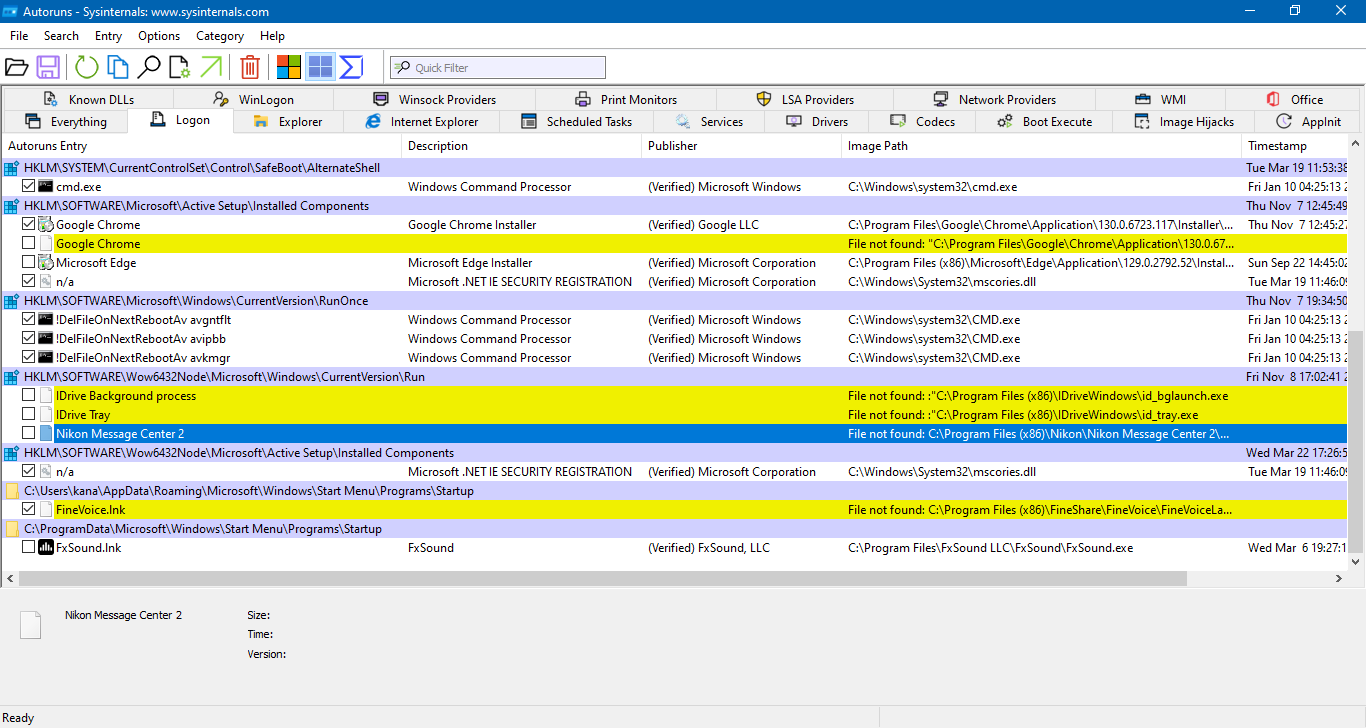Switch to the Services tab
Screen dimensions: 1366x728
(709, 122)
